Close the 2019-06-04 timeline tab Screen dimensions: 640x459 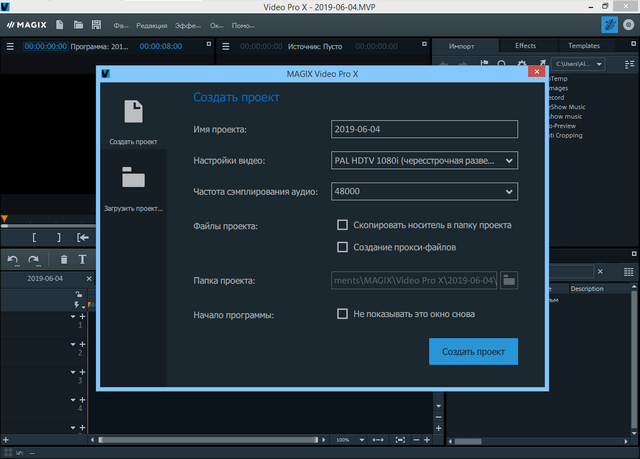[89, 278]
